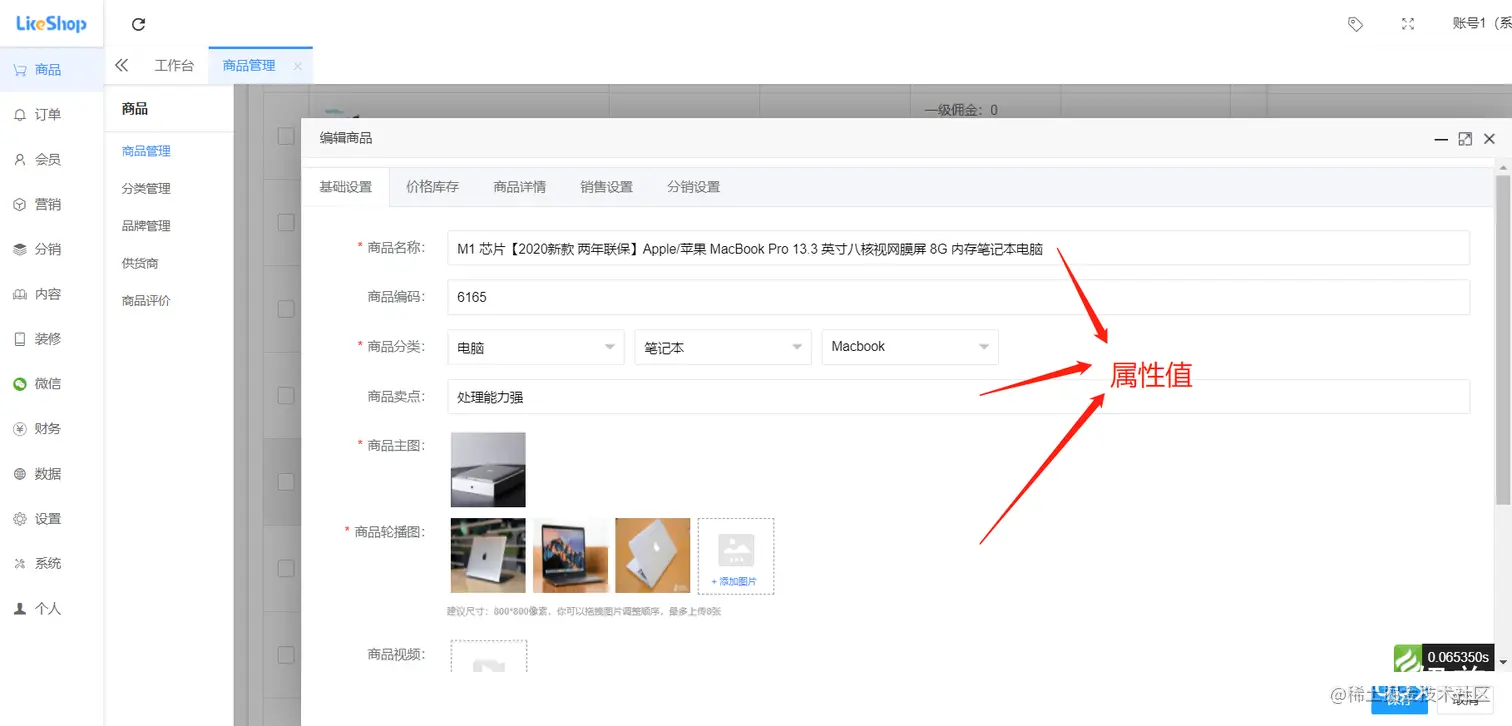This screenshot has width=1512, height=726.
Task: Open the 笔记本 category dropdown
Action: [722, 347]
